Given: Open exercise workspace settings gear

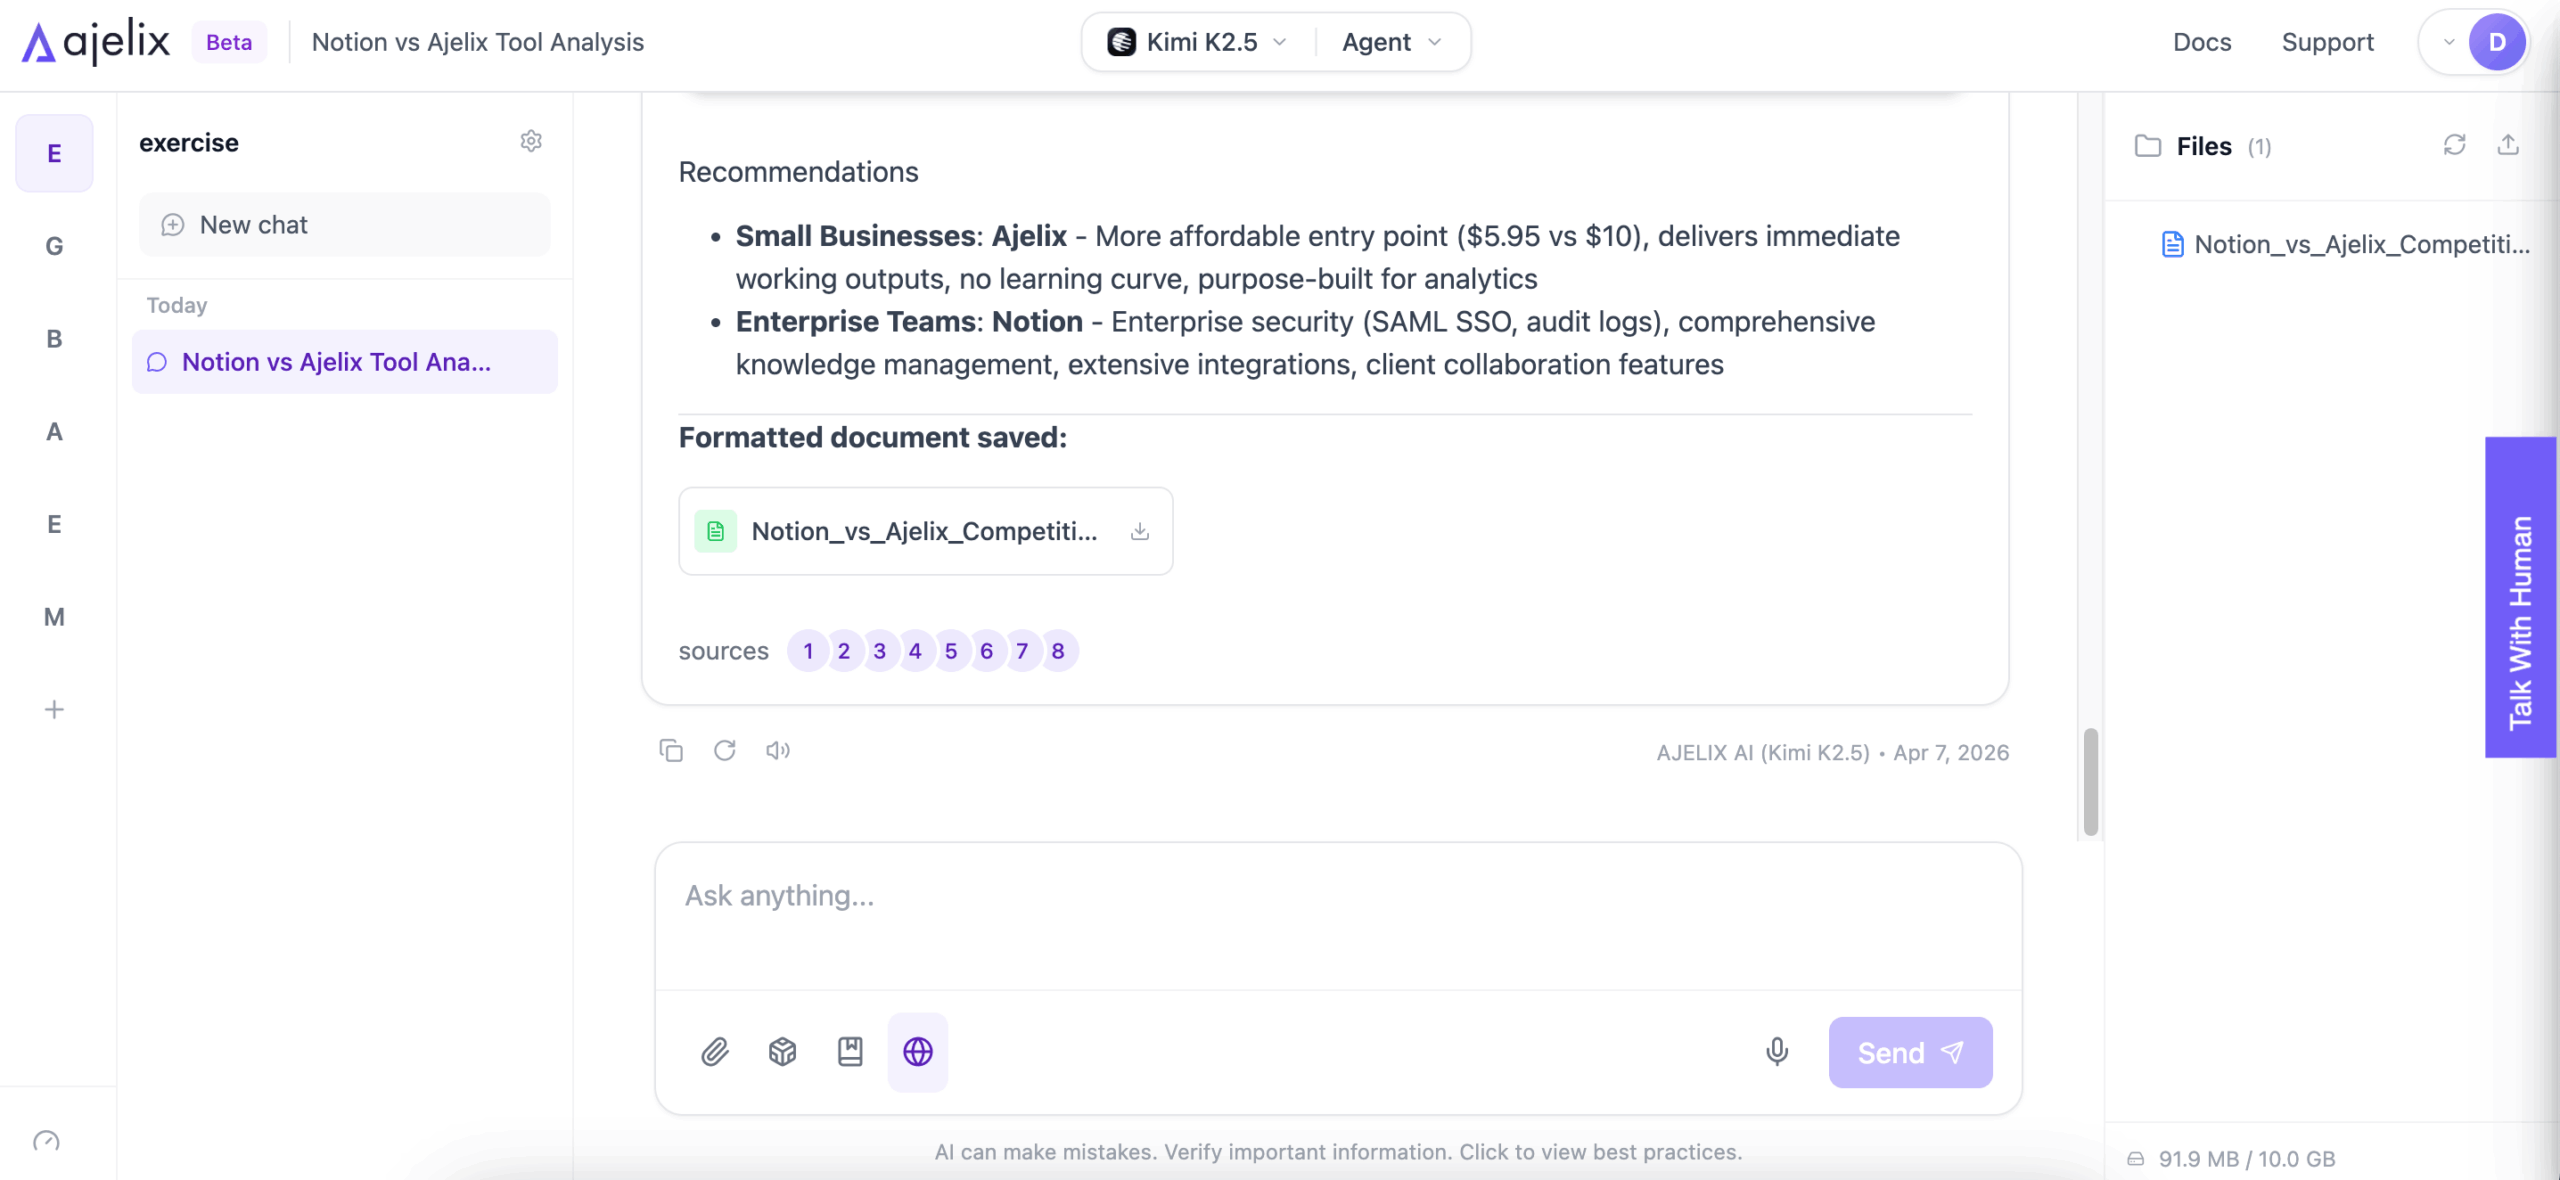Looking at the screenshot, I should 531,141.
